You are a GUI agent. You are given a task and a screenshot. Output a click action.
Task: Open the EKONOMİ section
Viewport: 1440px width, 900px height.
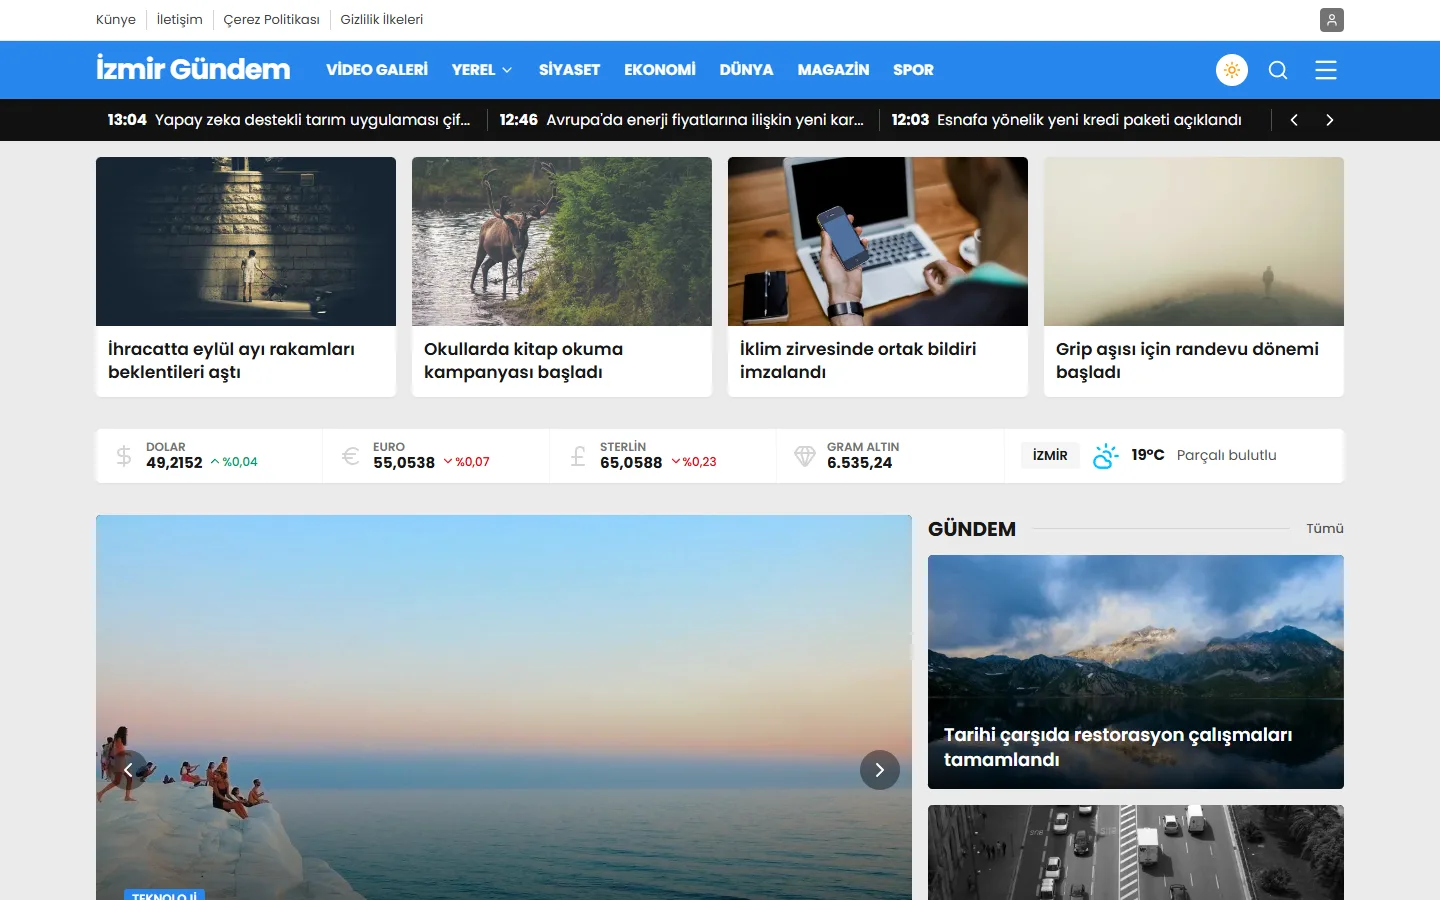click(660, 70)
